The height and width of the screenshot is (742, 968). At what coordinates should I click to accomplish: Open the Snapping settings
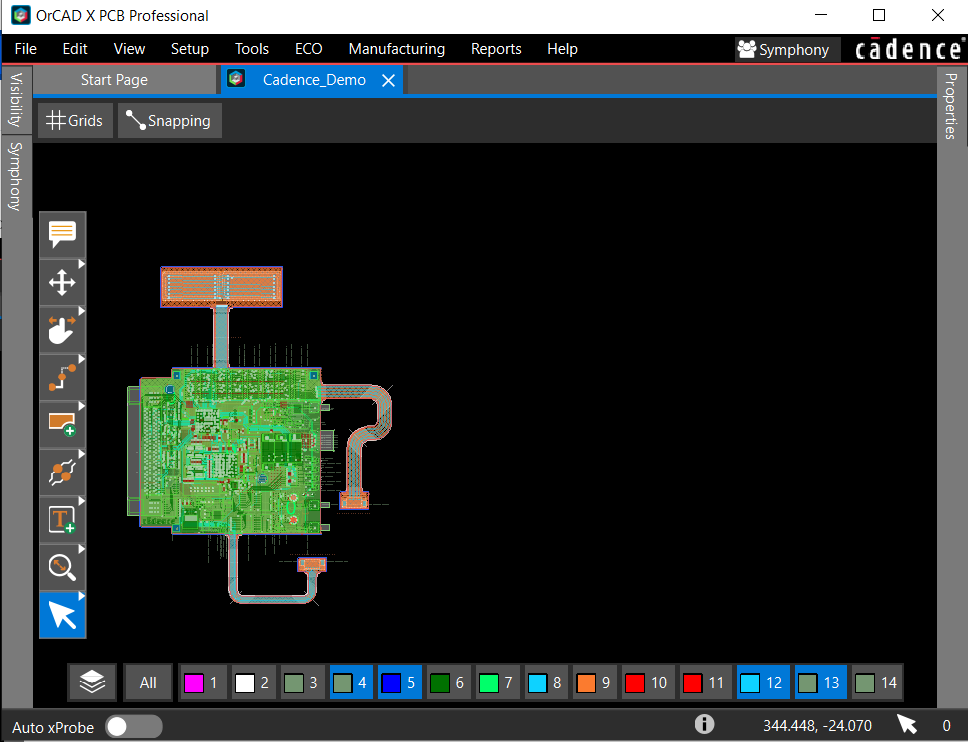pyautogui.click(x=169, y=120)
